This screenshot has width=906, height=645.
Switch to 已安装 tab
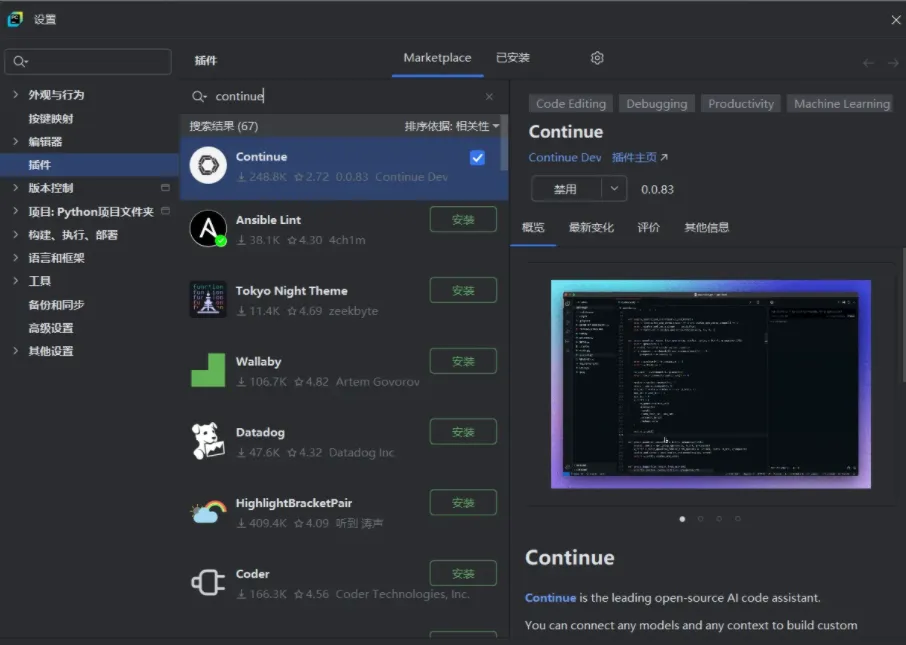513,58
